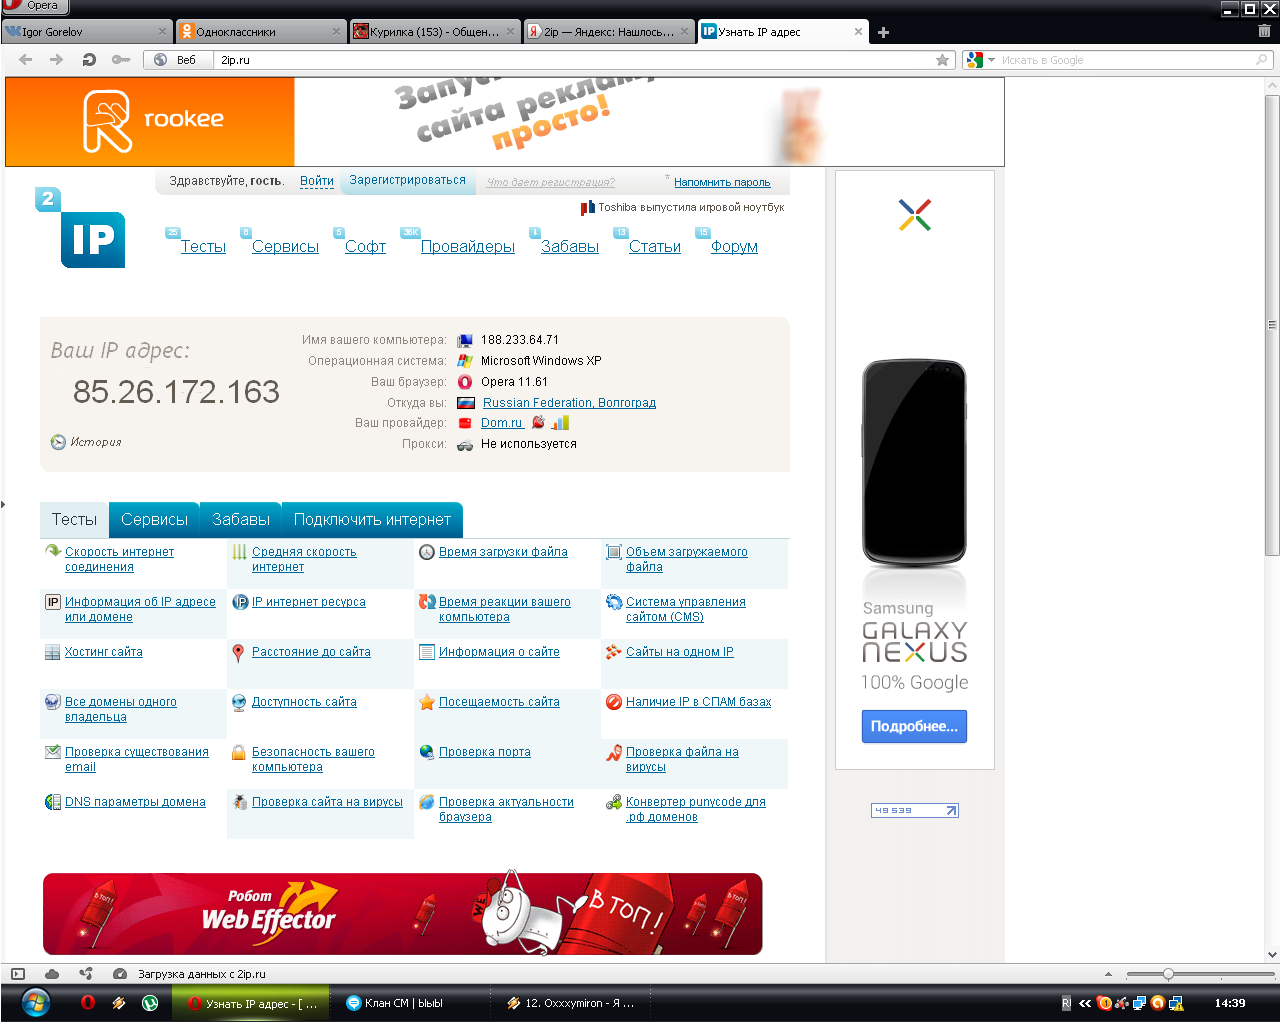The height and width of the screenshot is (1024, 1280).
Task: Bookmark page with the star icon
Action: 942,60
